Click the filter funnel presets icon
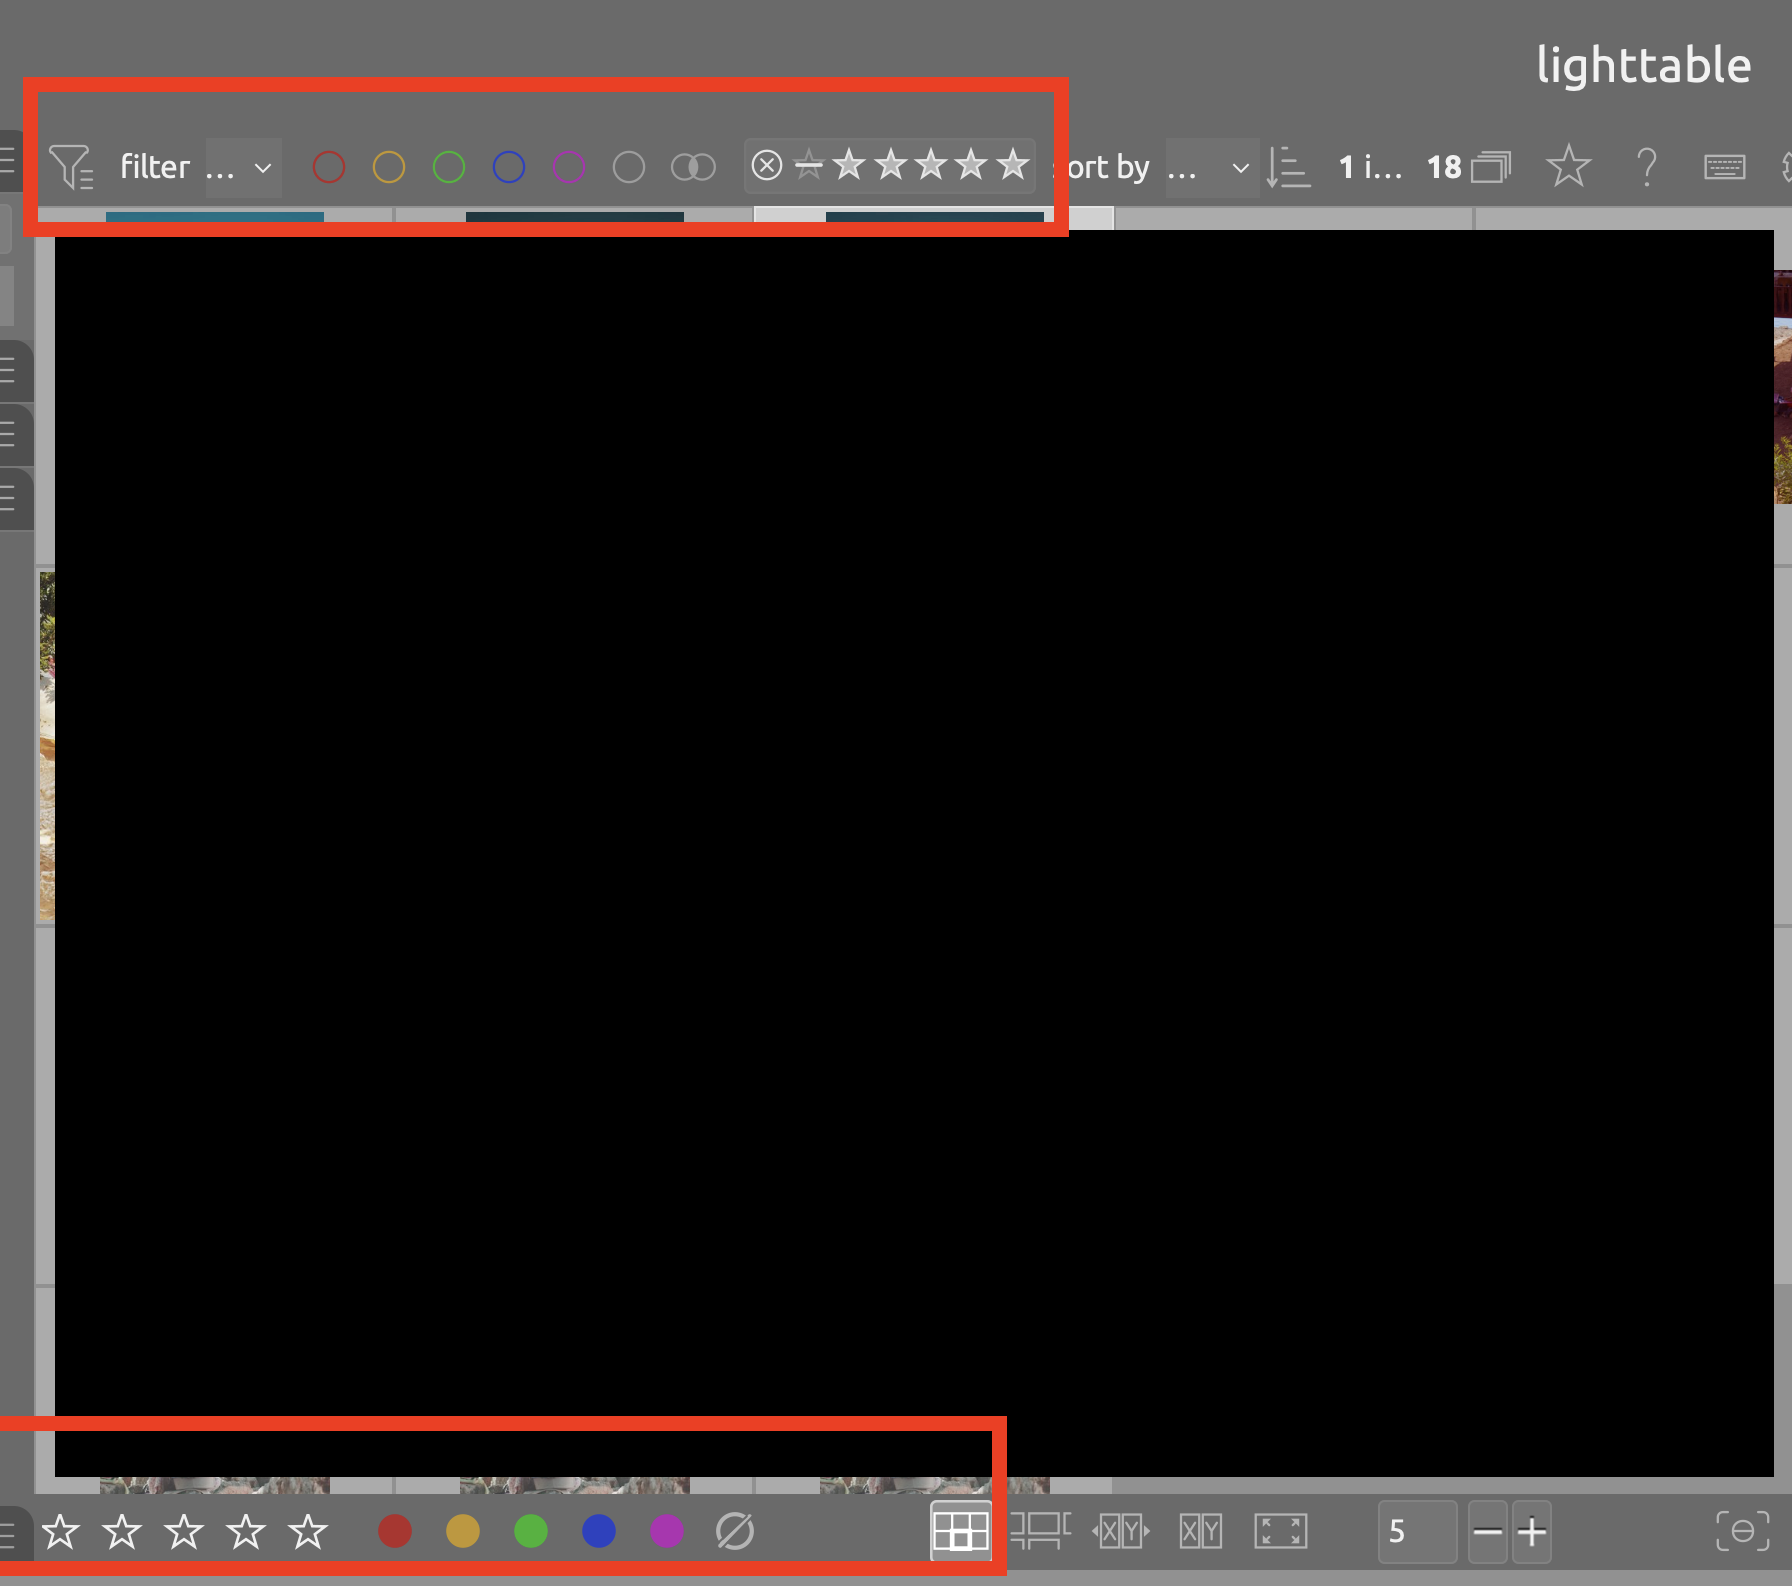The height and width of the screenshot is (1586, 1792). click(x=71, y=167)
